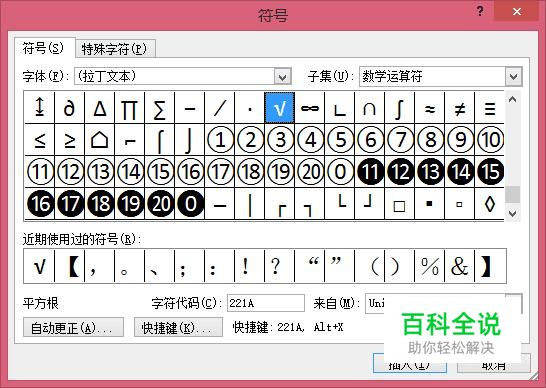Select the lozenge ◊ symbol
This screenshot has height=388, width=546.
(x=490, y=204)
